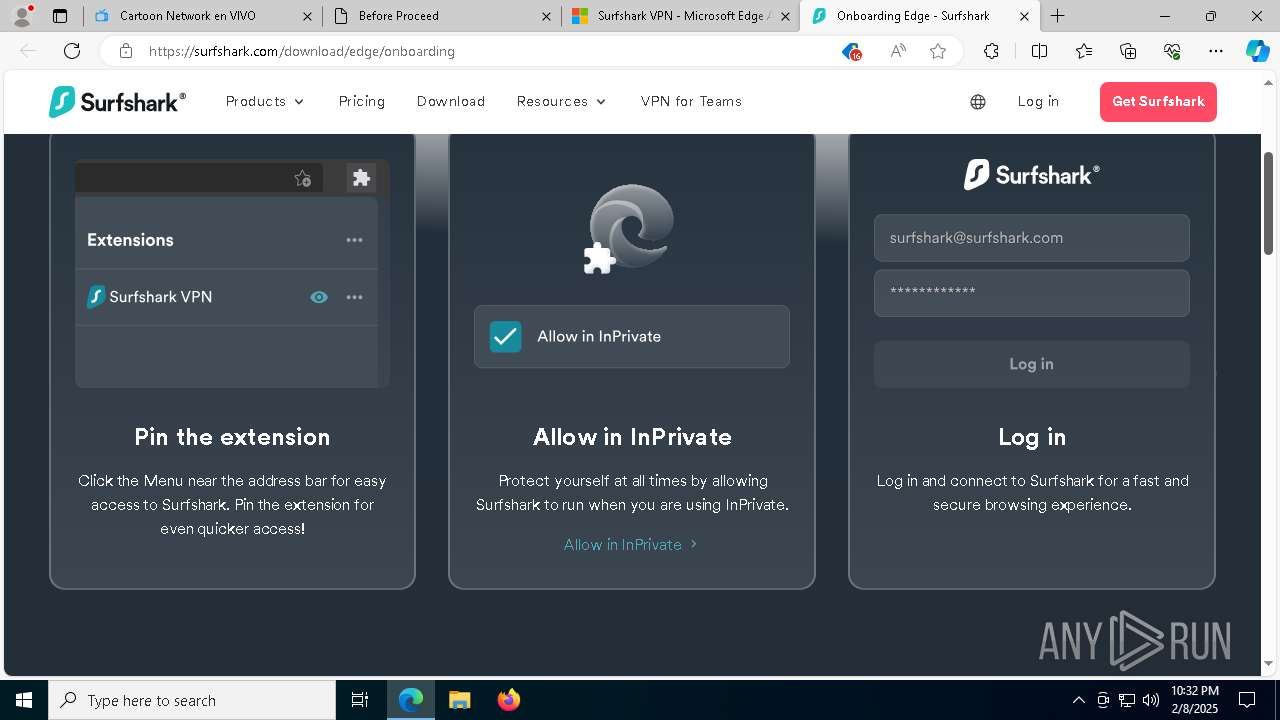The image size is (1280, 720).
Task: Toggle the Allow in InPrivate checkbox
Action: click(x=505, y=336)
